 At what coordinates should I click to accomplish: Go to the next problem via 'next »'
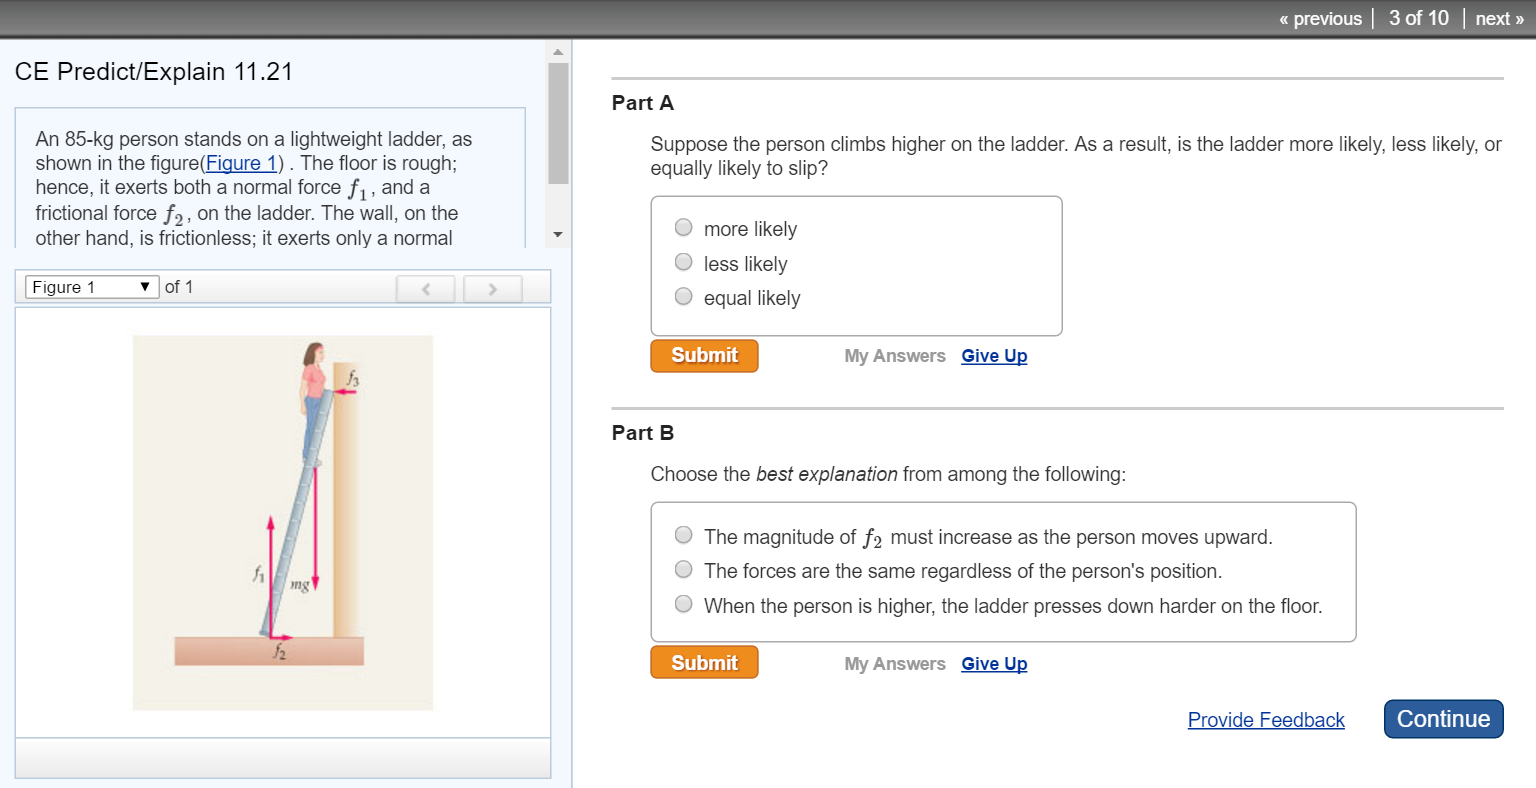pyautogui.click(x=1498, y=18)
